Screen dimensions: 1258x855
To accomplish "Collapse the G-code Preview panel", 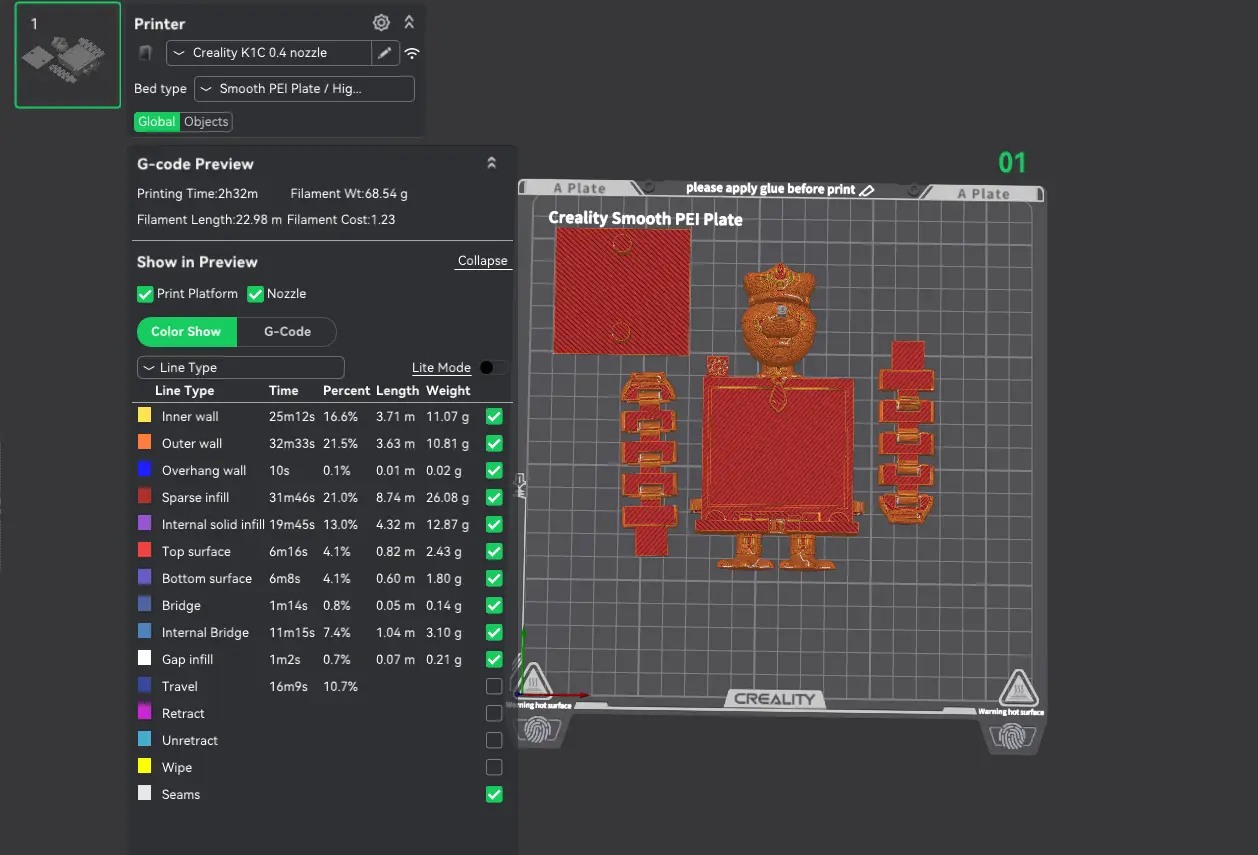I will (491, 163).
